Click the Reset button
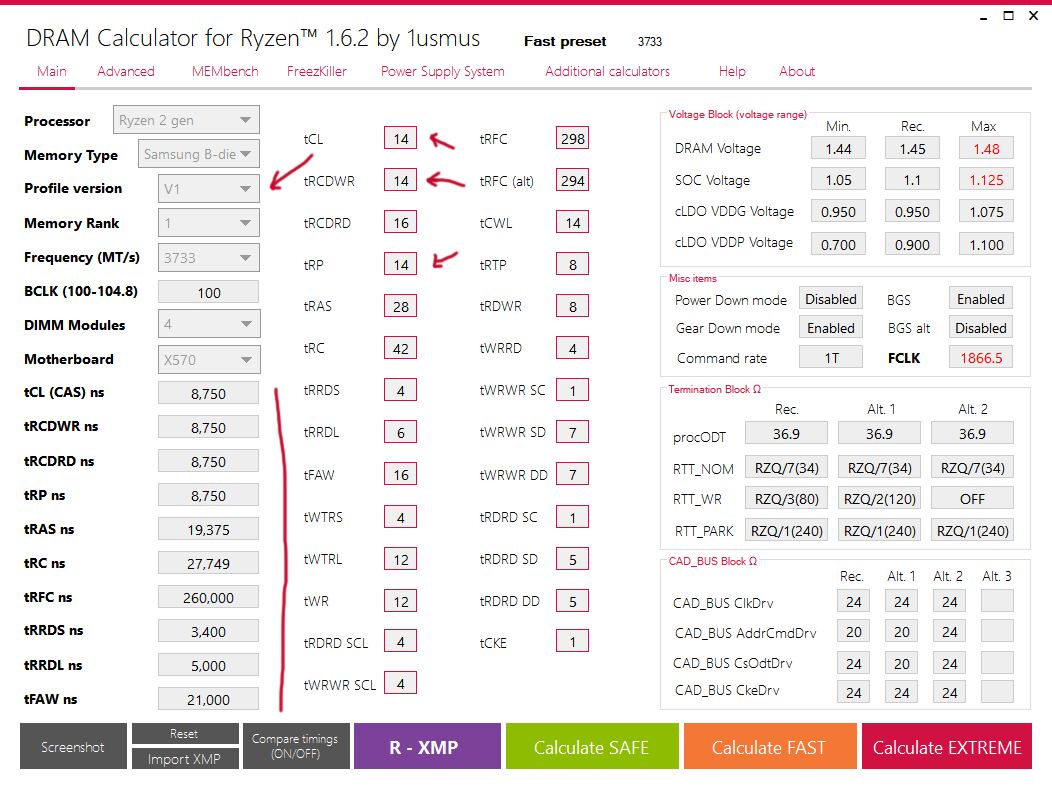This screenshot has height=790, width=1052. pos(185,734)
